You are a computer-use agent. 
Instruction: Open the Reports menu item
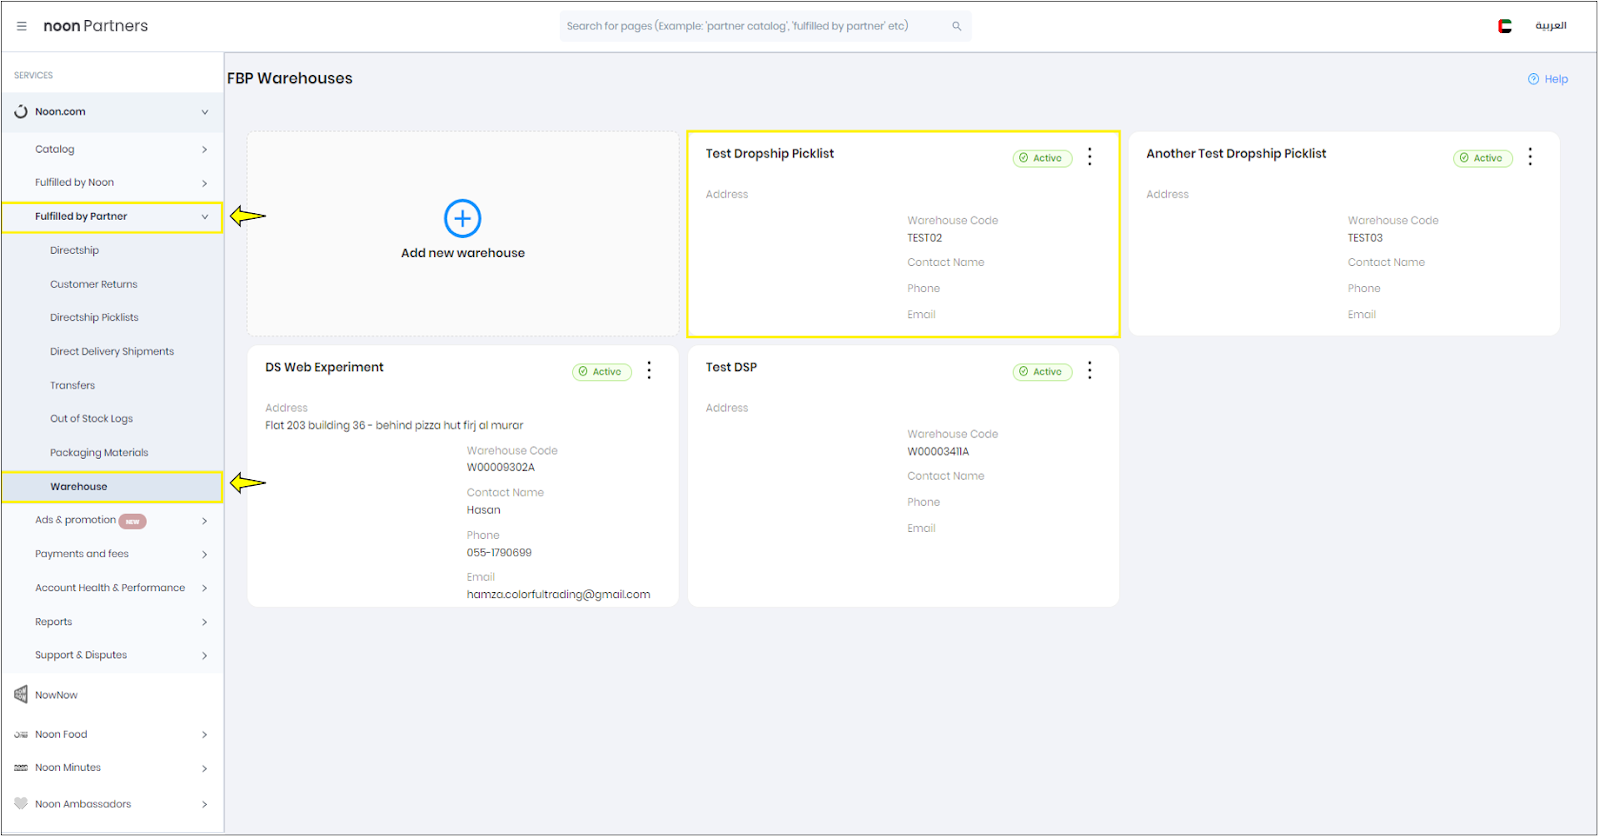pos(54,622)
